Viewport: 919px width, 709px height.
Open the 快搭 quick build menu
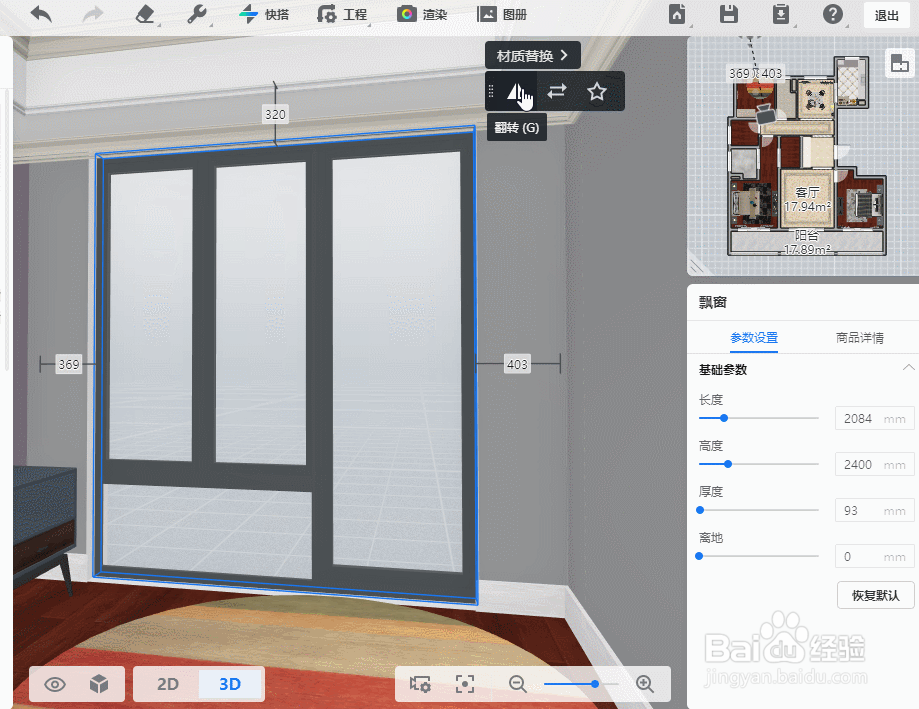coord(264,14)
